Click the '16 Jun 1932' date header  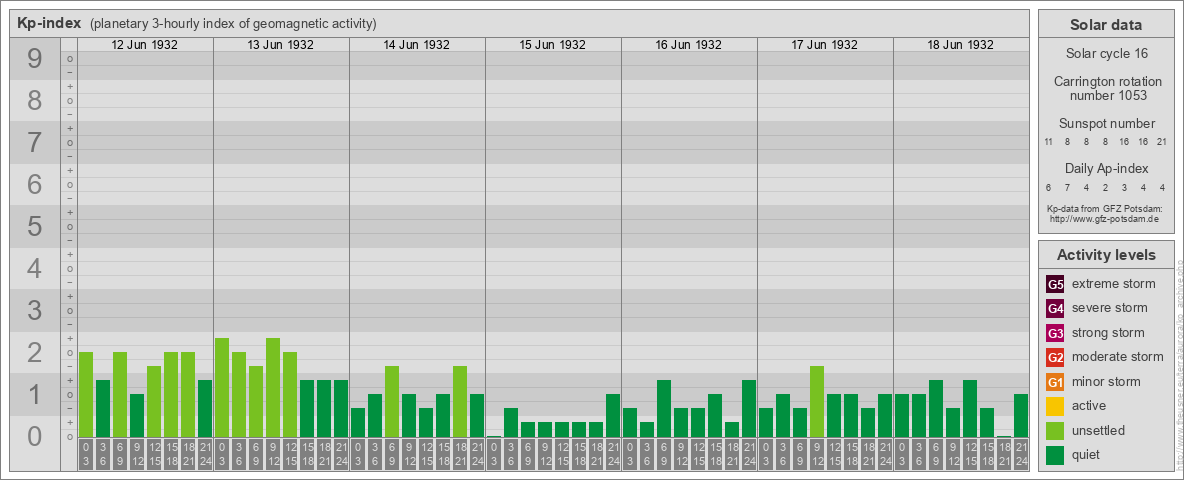(x=689, y=45)
